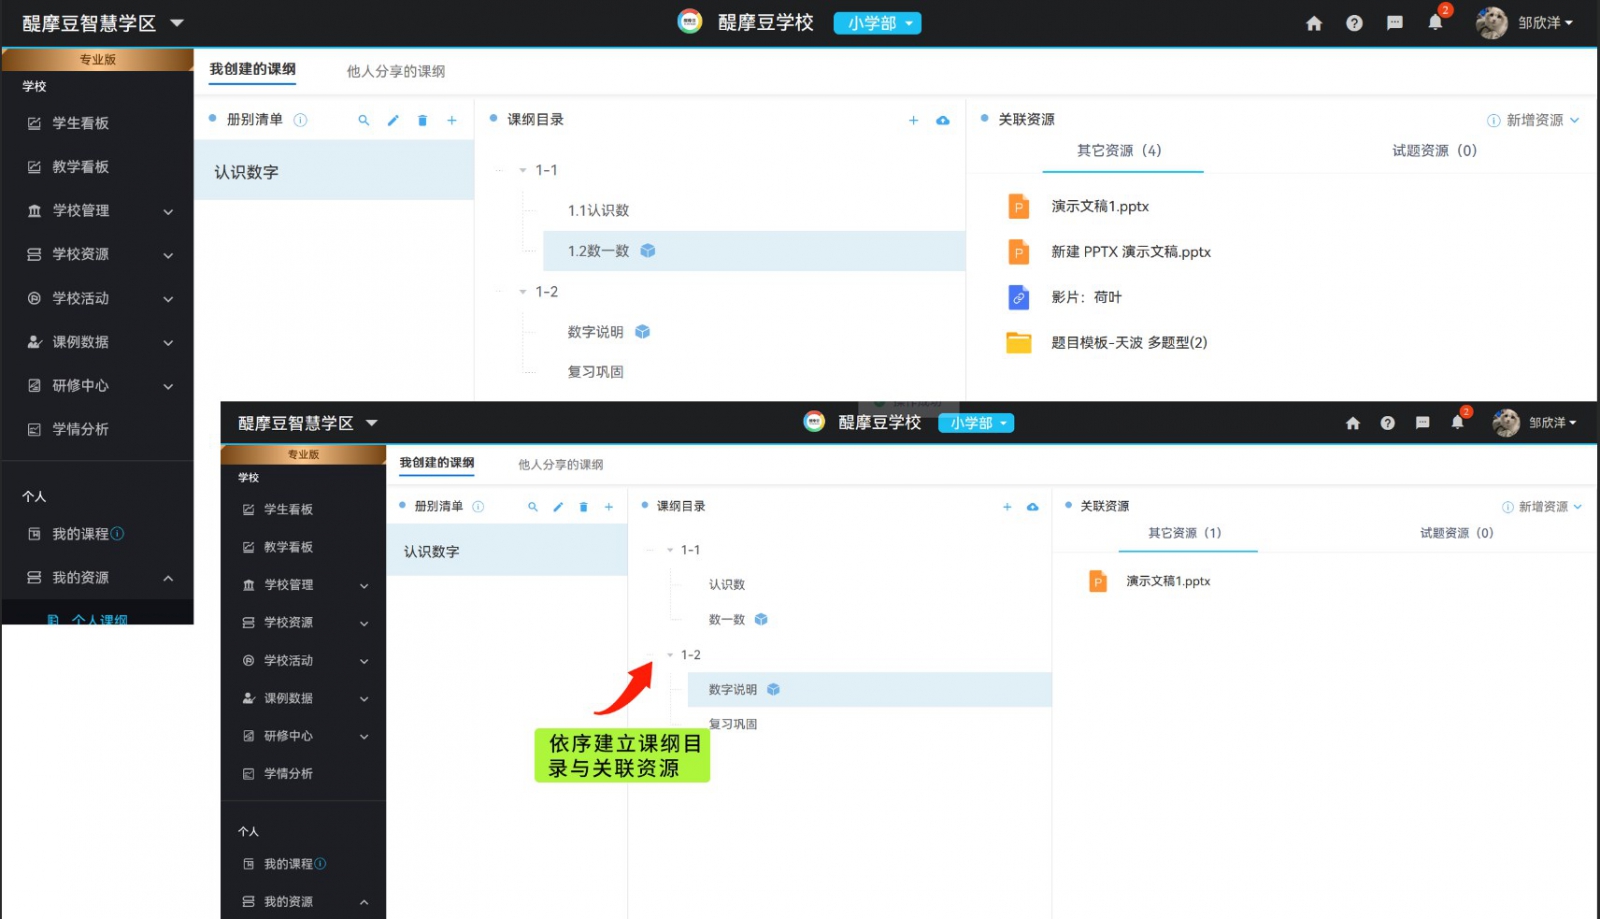Click the trash delete icon in the upper 册别清单 toolbar
The image size is (1600, 919).
(x=422, y=121)
